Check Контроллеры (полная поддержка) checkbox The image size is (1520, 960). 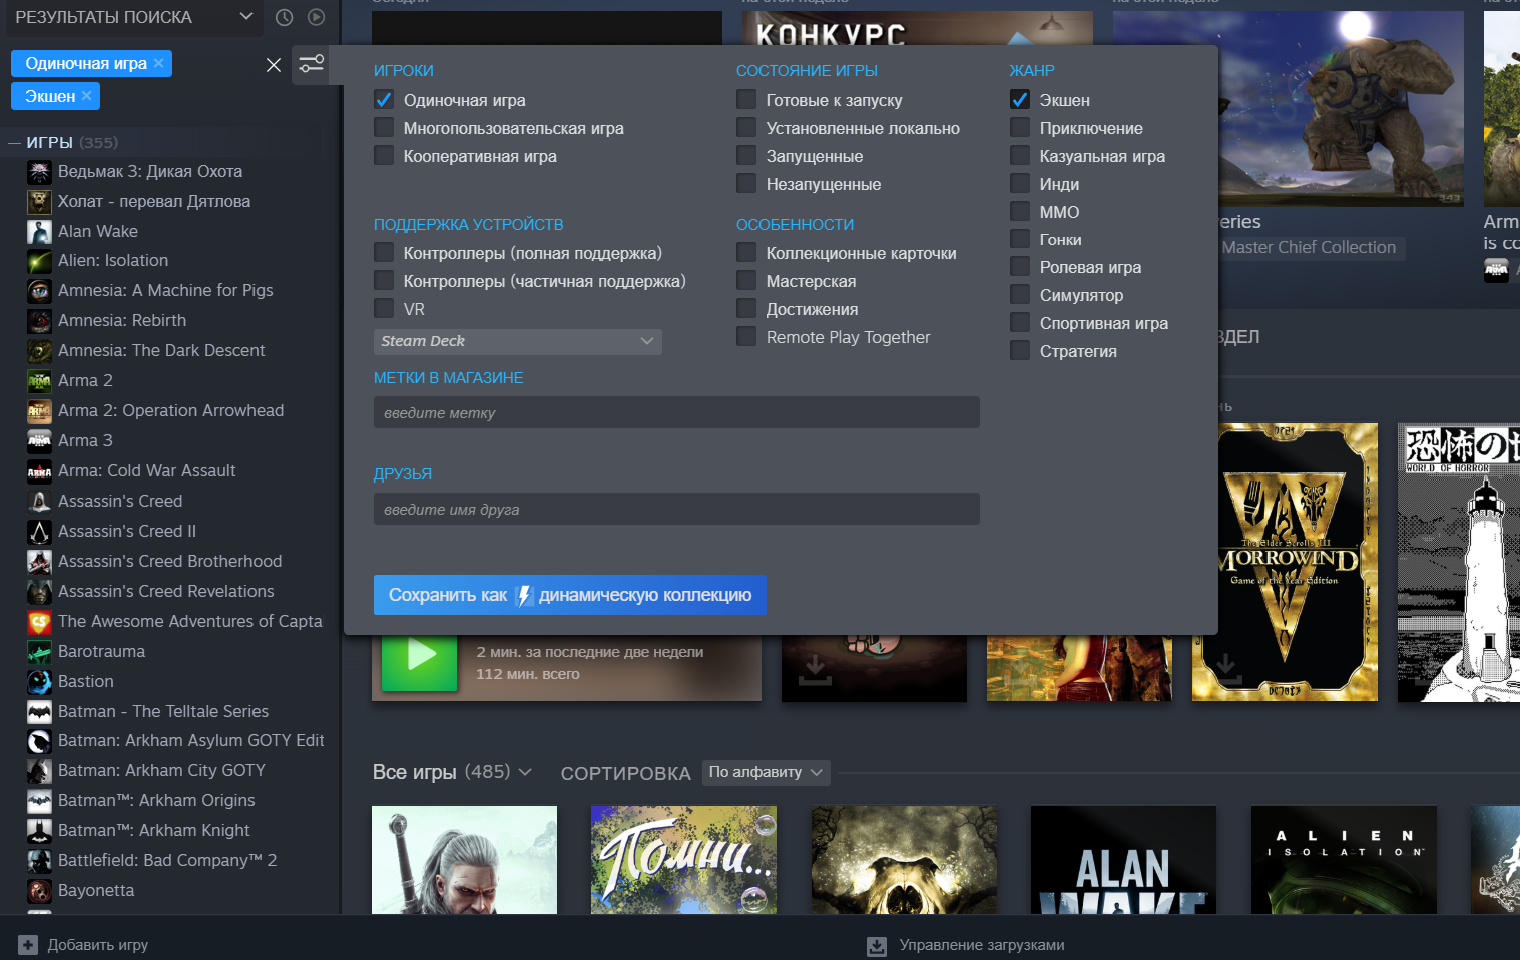tap(384, 252)
